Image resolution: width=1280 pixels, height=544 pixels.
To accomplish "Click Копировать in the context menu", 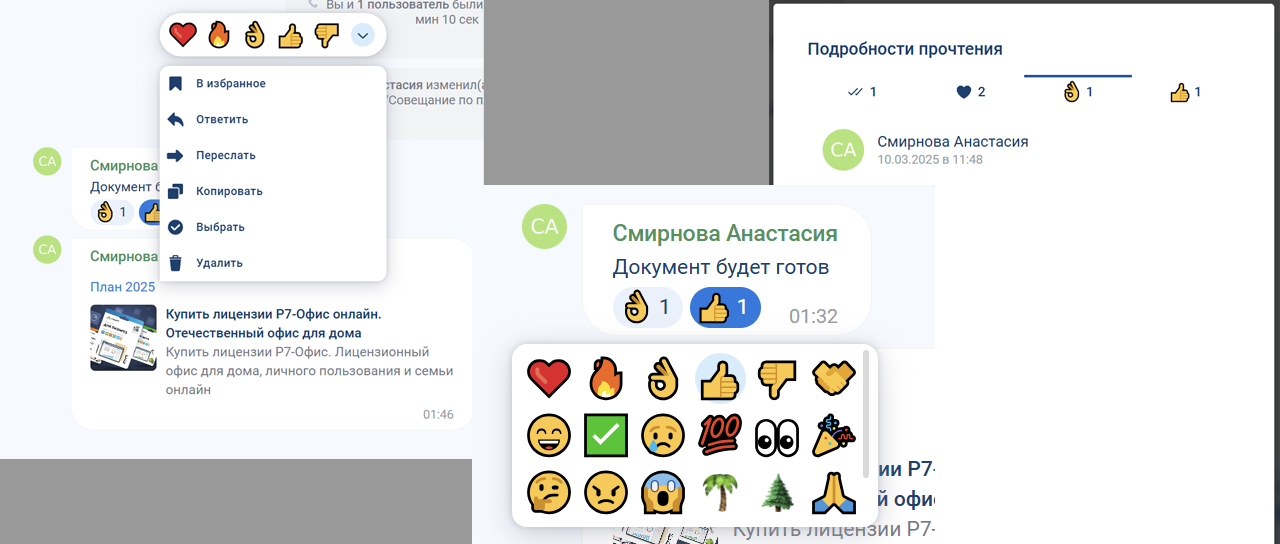I will click(228, 191).
